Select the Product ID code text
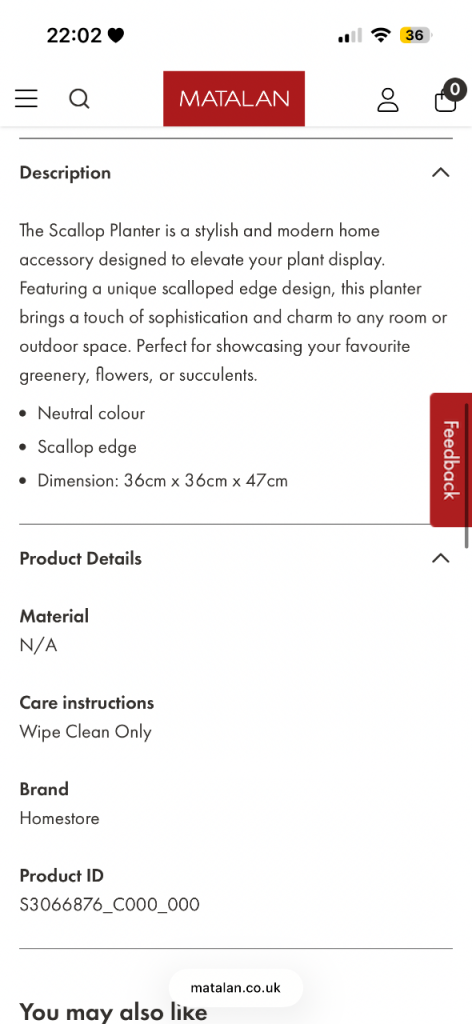Viewport: 472px width, 1024px height. [x=109, y=904]
